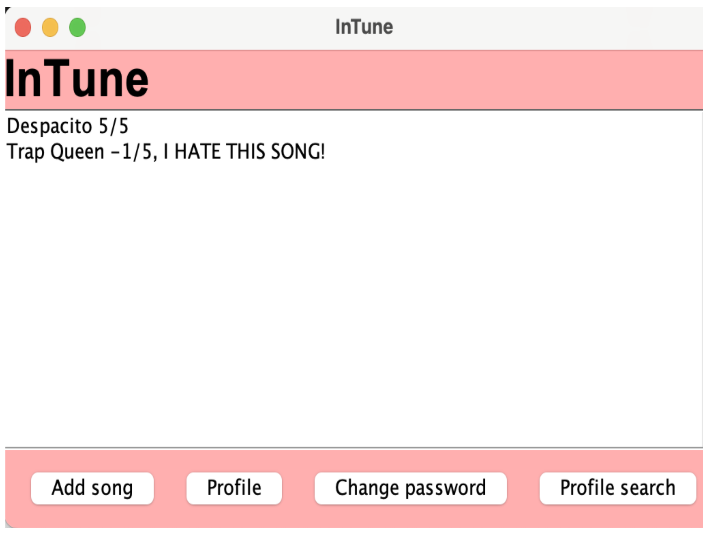Image resolution: width=714 pixels, height=536 pixels.
Task: Open Profile search
Action: pyautogui.click(x=617, y=488)
